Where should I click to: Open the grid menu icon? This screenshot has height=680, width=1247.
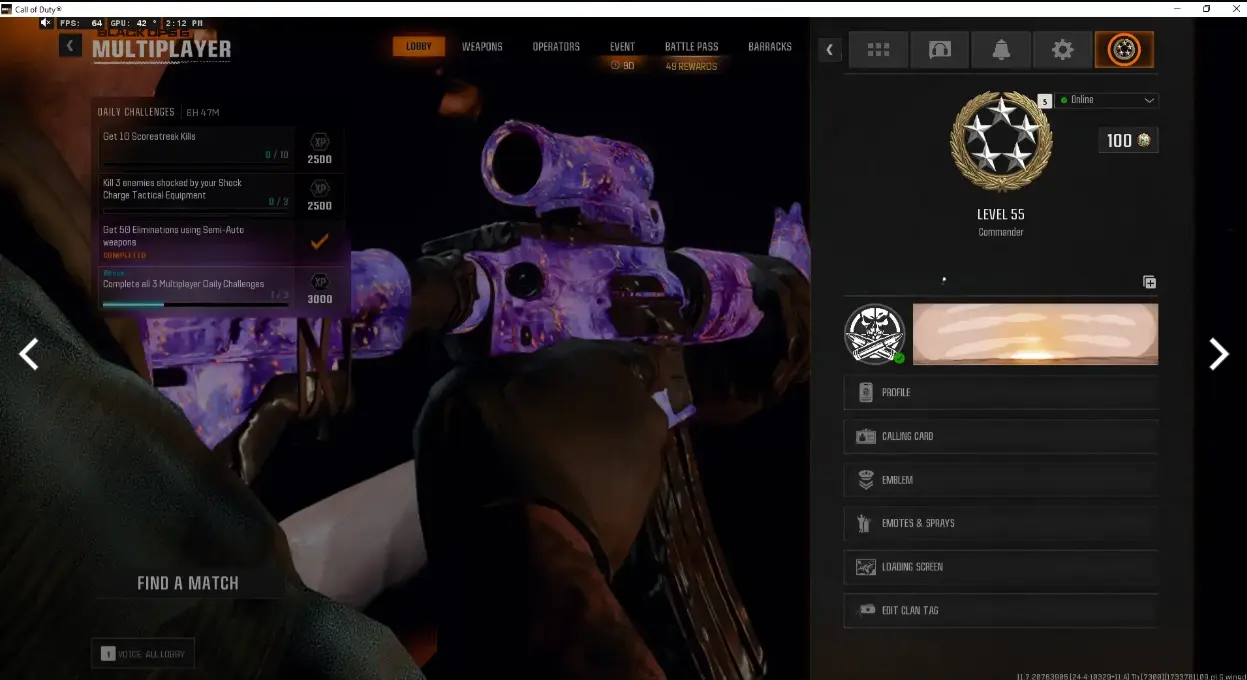[x=878, y=50]
